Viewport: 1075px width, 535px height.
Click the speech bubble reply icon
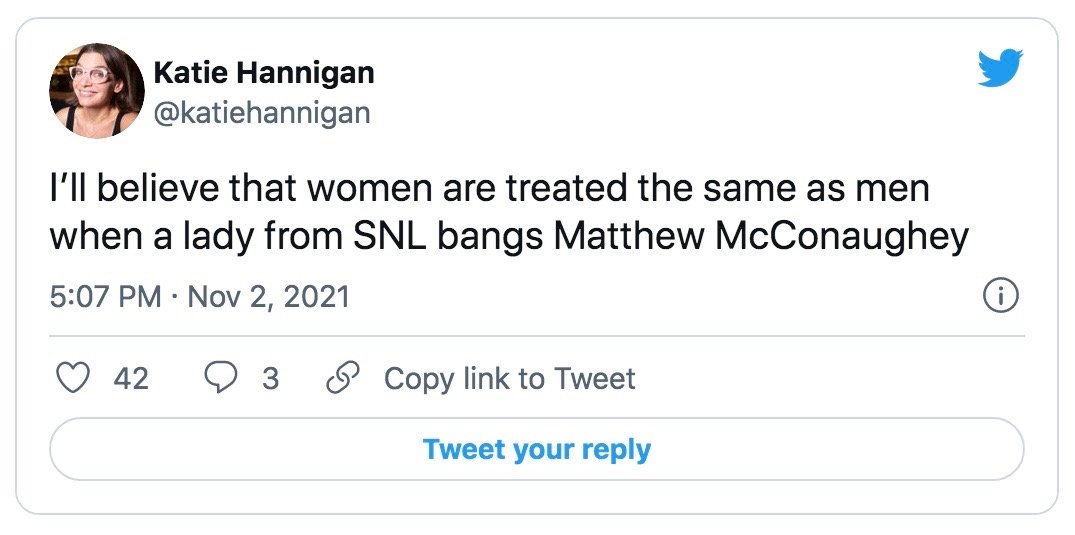click(221, 379)
